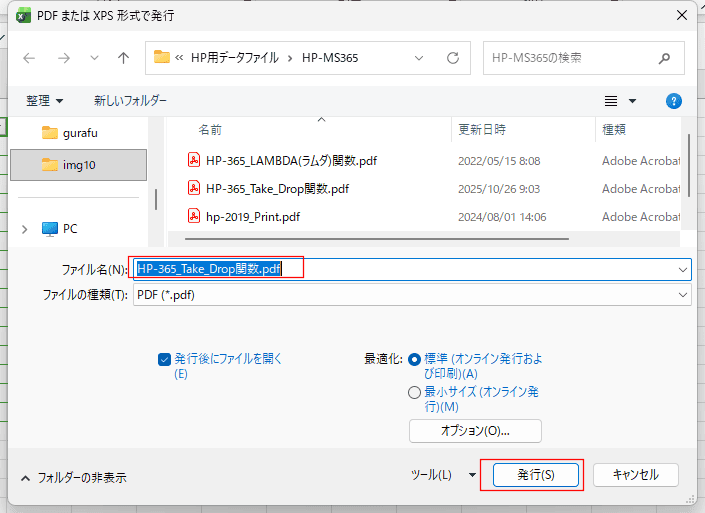Click 新しいフォルダー in the toolbar

click(x=130, y=101)
